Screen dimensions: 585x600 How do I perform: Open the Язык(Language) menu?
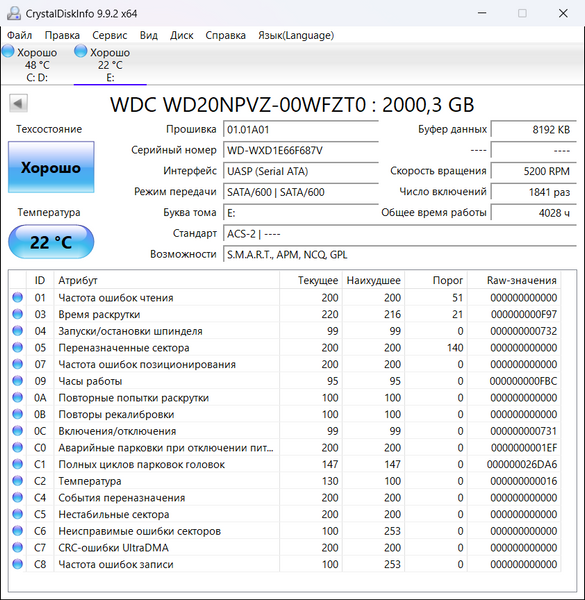[x=296, y=35]
